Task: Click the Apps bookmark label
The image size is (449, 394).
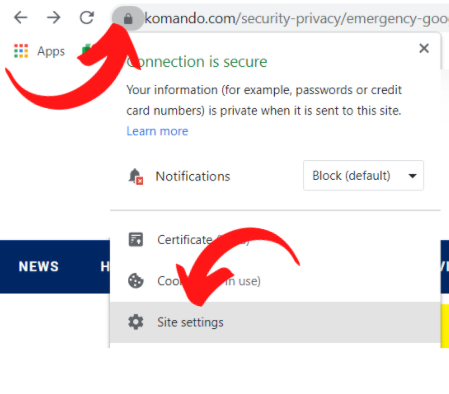Action: coord(51,51)
